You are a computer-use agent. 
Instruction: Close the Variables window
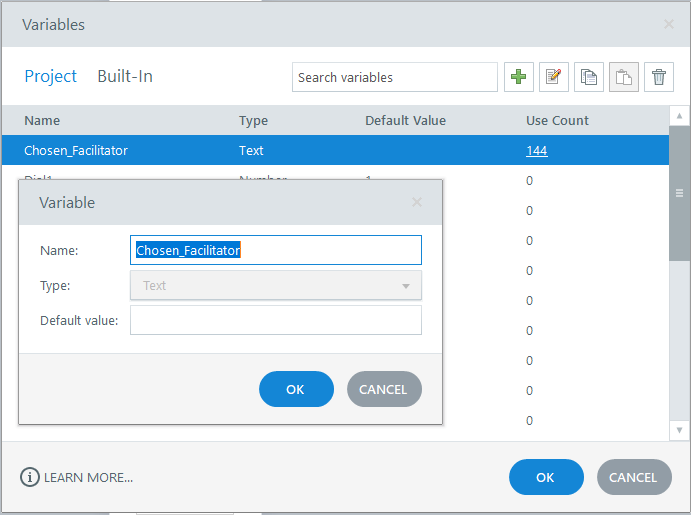coord(669,24)
